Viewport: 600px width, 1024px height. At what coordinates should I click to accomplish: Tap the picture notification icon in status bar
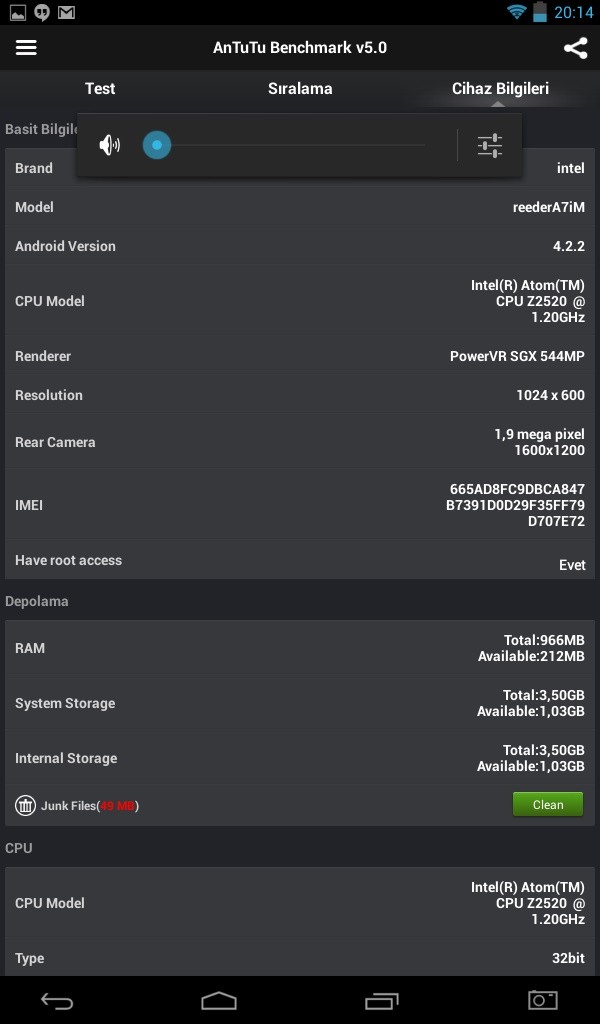coord(18,12)
